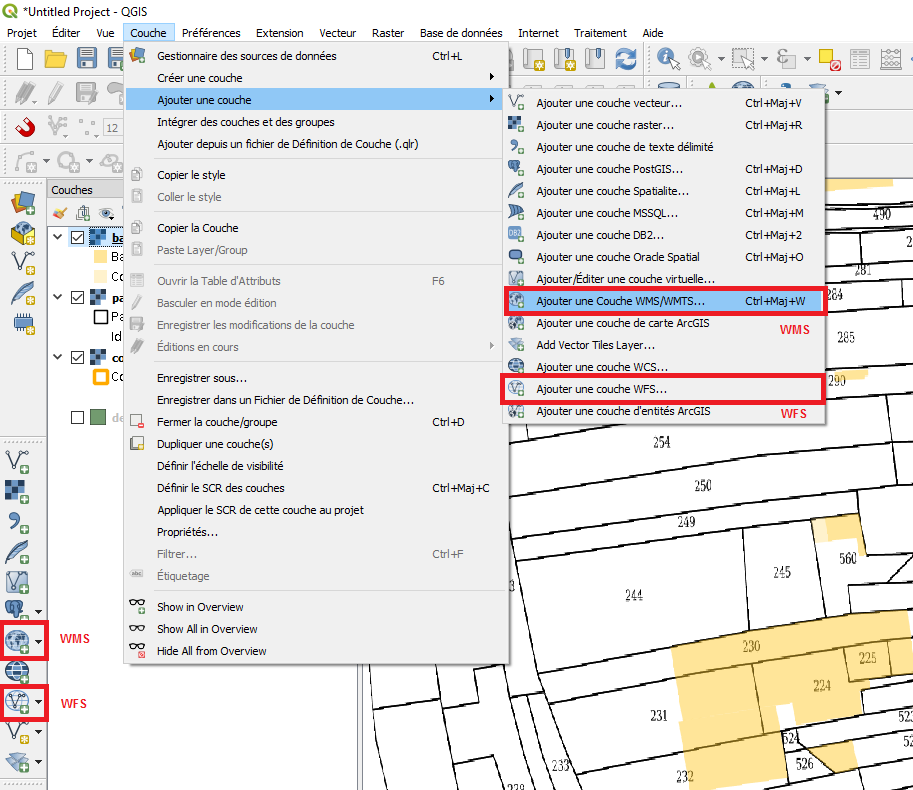The height and width of the screenshot is (790, 913).
Task: Choose 'Définir le SCR des couches' entry
Action: 316,488
